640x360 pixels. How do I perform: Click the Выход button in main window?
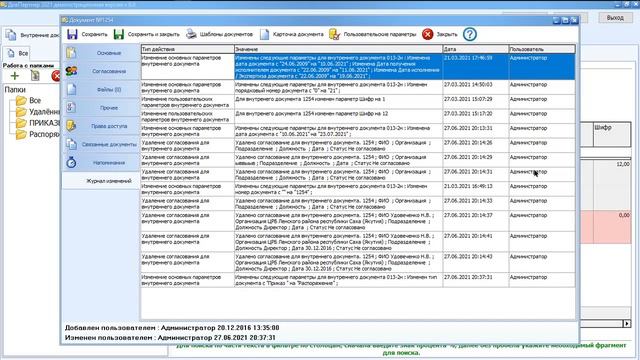[x=615, y=18]
